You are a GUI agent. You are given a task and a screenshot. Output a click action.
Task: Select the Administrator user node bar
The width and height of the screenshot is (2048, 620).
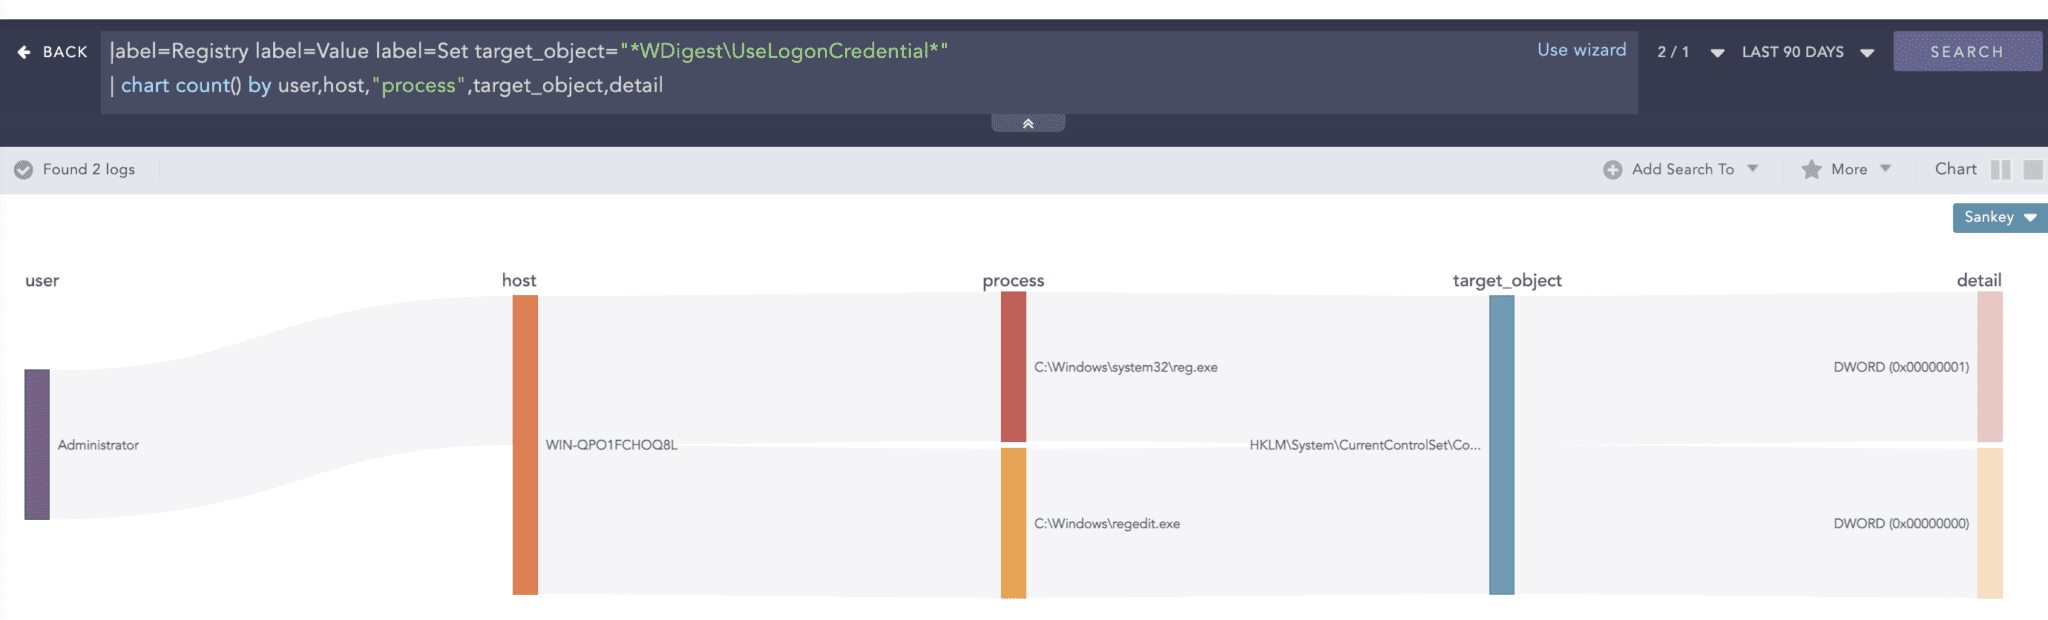tap(37, 444)
